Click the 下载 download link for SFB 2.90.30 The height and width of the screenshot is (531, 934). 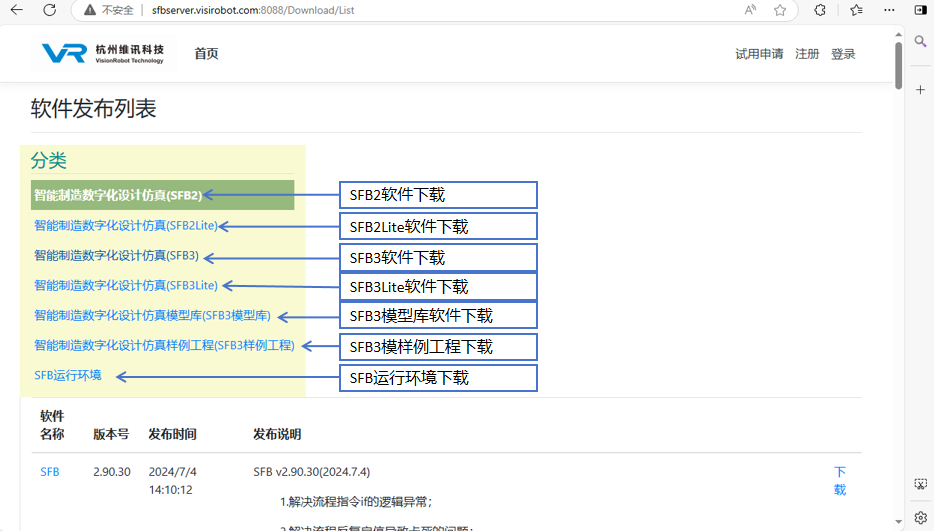click(x=840, y=480)
